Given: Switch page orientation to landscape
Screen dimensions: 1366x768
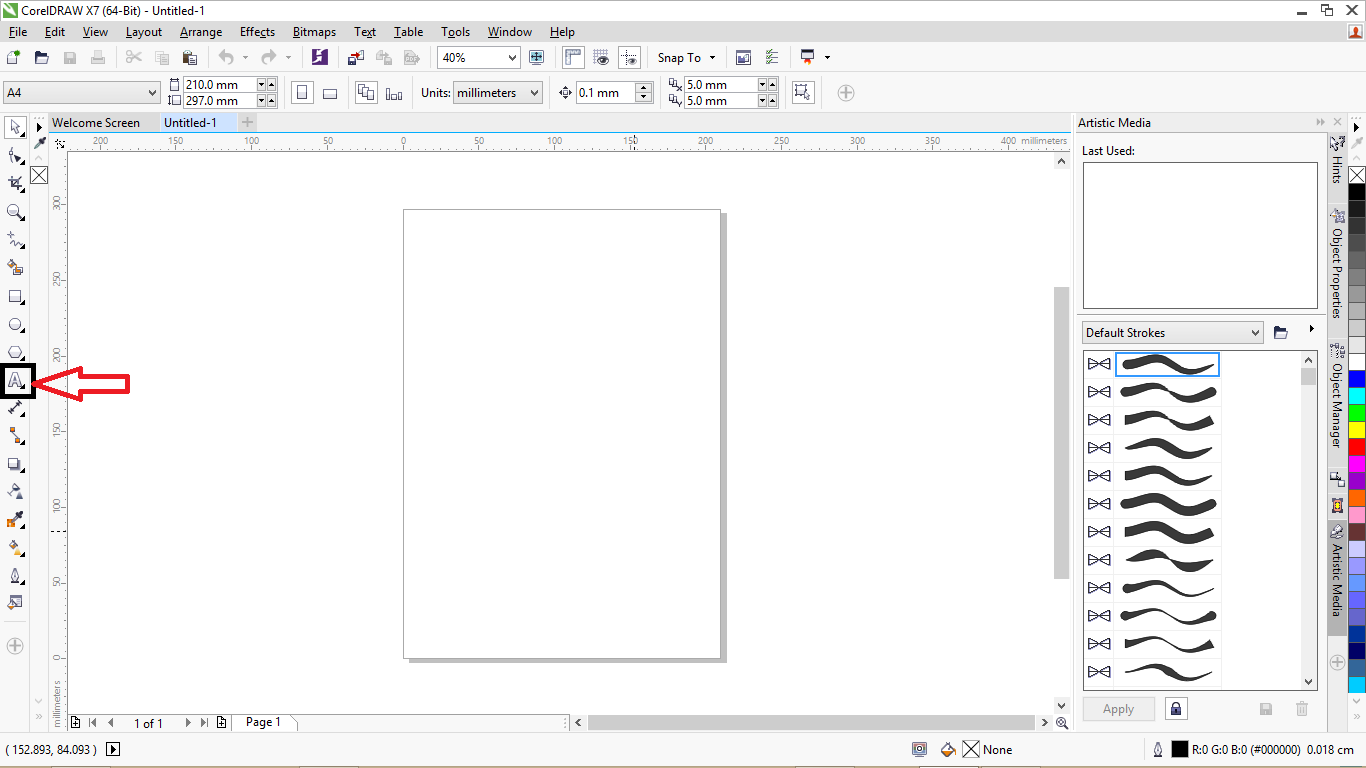Looking at the screenshot, I should 330,92.
